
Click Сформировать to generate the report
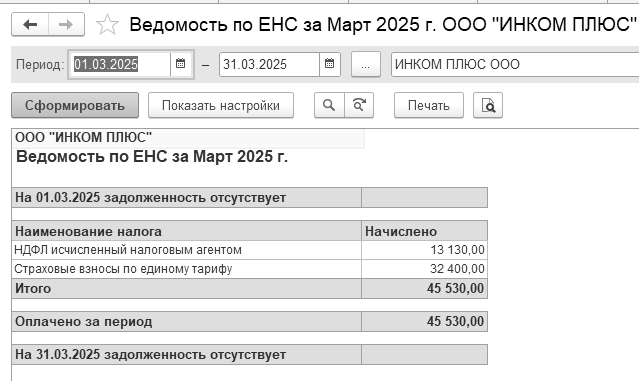click(75, 105)
